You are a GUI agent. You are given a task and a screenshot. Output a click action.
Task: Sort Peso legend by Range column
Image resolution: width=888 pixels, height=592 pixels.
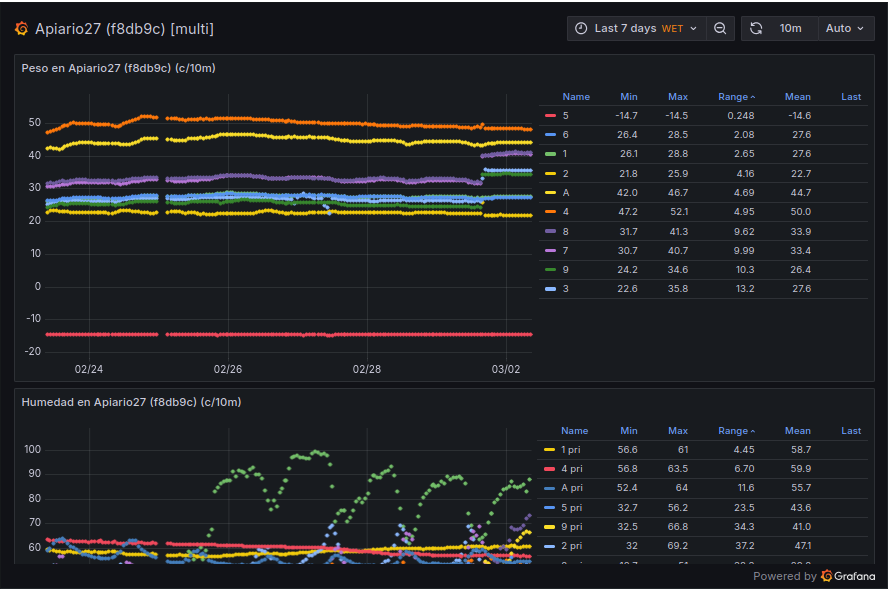click(x=736, y=97)
